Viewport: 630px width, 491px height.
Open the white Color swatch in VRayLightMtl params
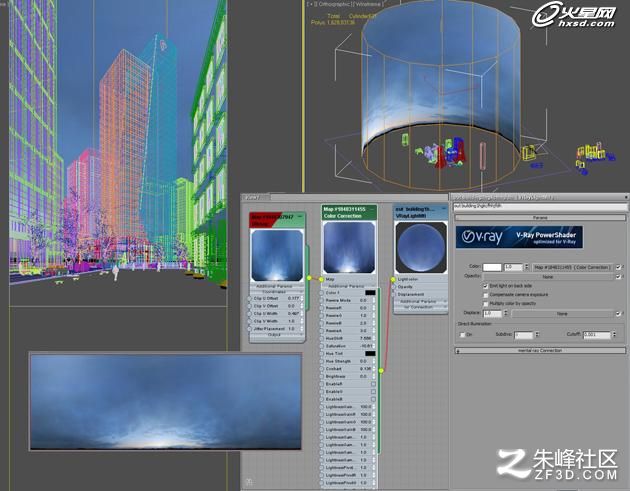492,267
